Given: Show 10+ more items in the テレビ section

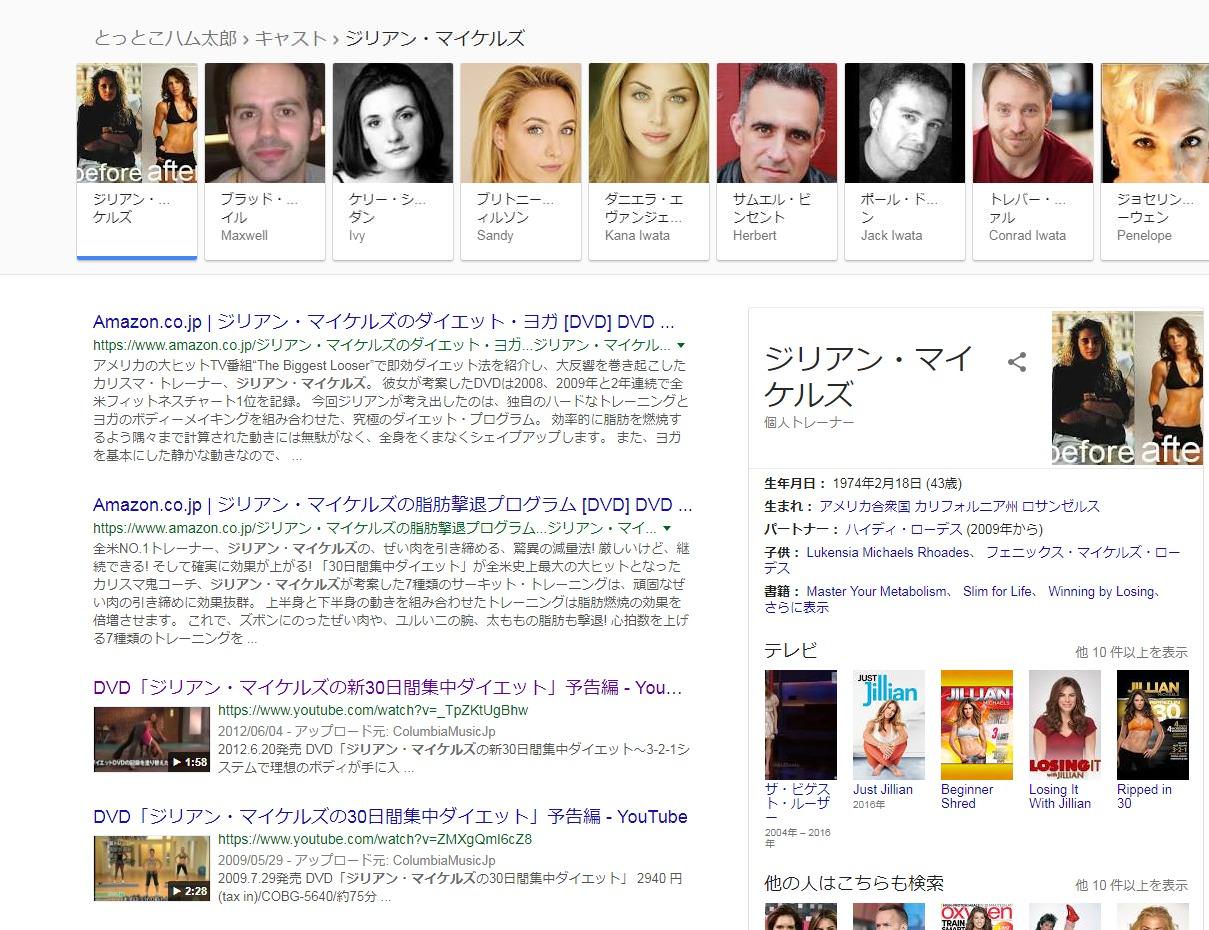Looking at the screenshot, I should [x=1131, y=652].
